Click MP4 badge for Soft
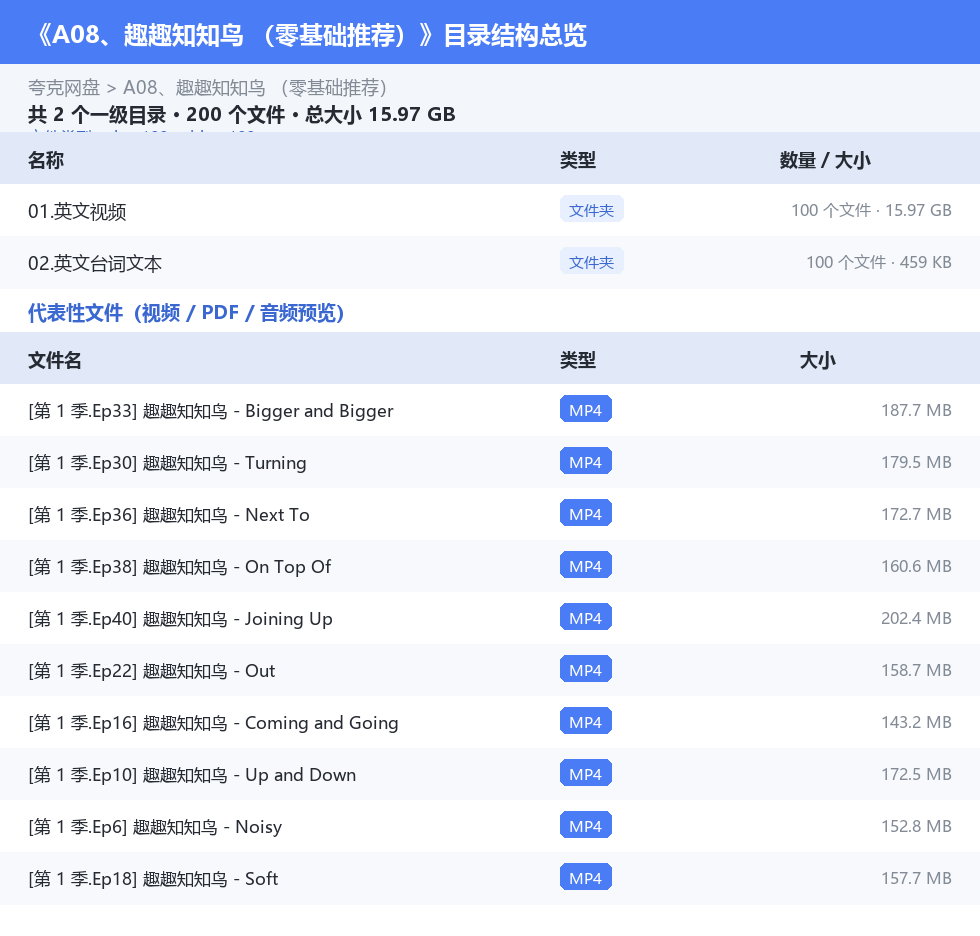Viewport: 980px width, 936px height. [x=586, y=877]
